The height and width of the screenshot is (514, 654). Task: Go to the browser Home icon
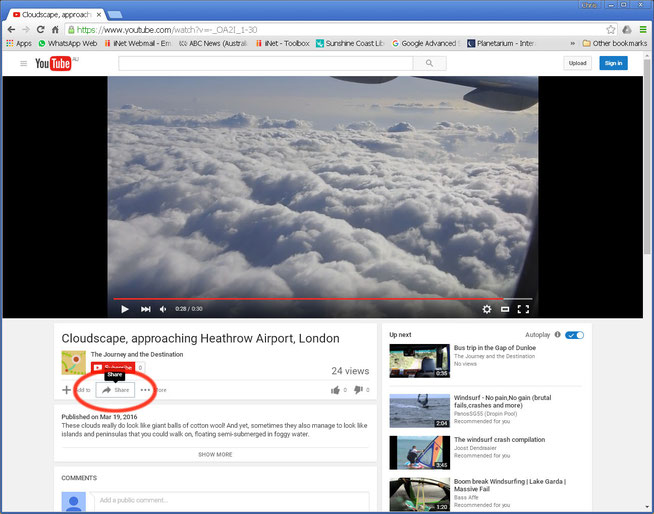click(55, 30)
